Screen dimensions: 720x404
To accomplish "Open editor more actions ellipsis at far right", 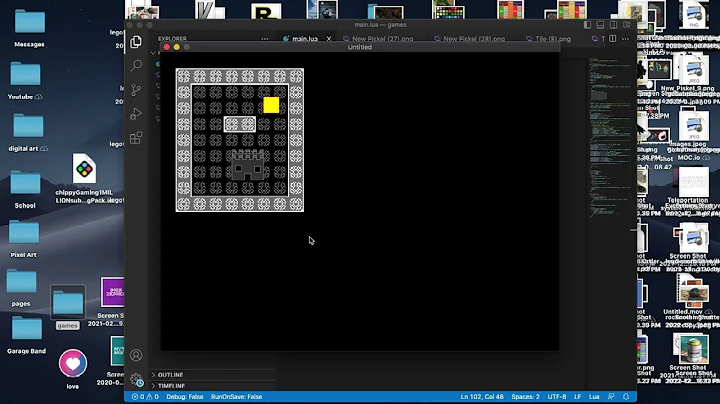I will point(625,39).
